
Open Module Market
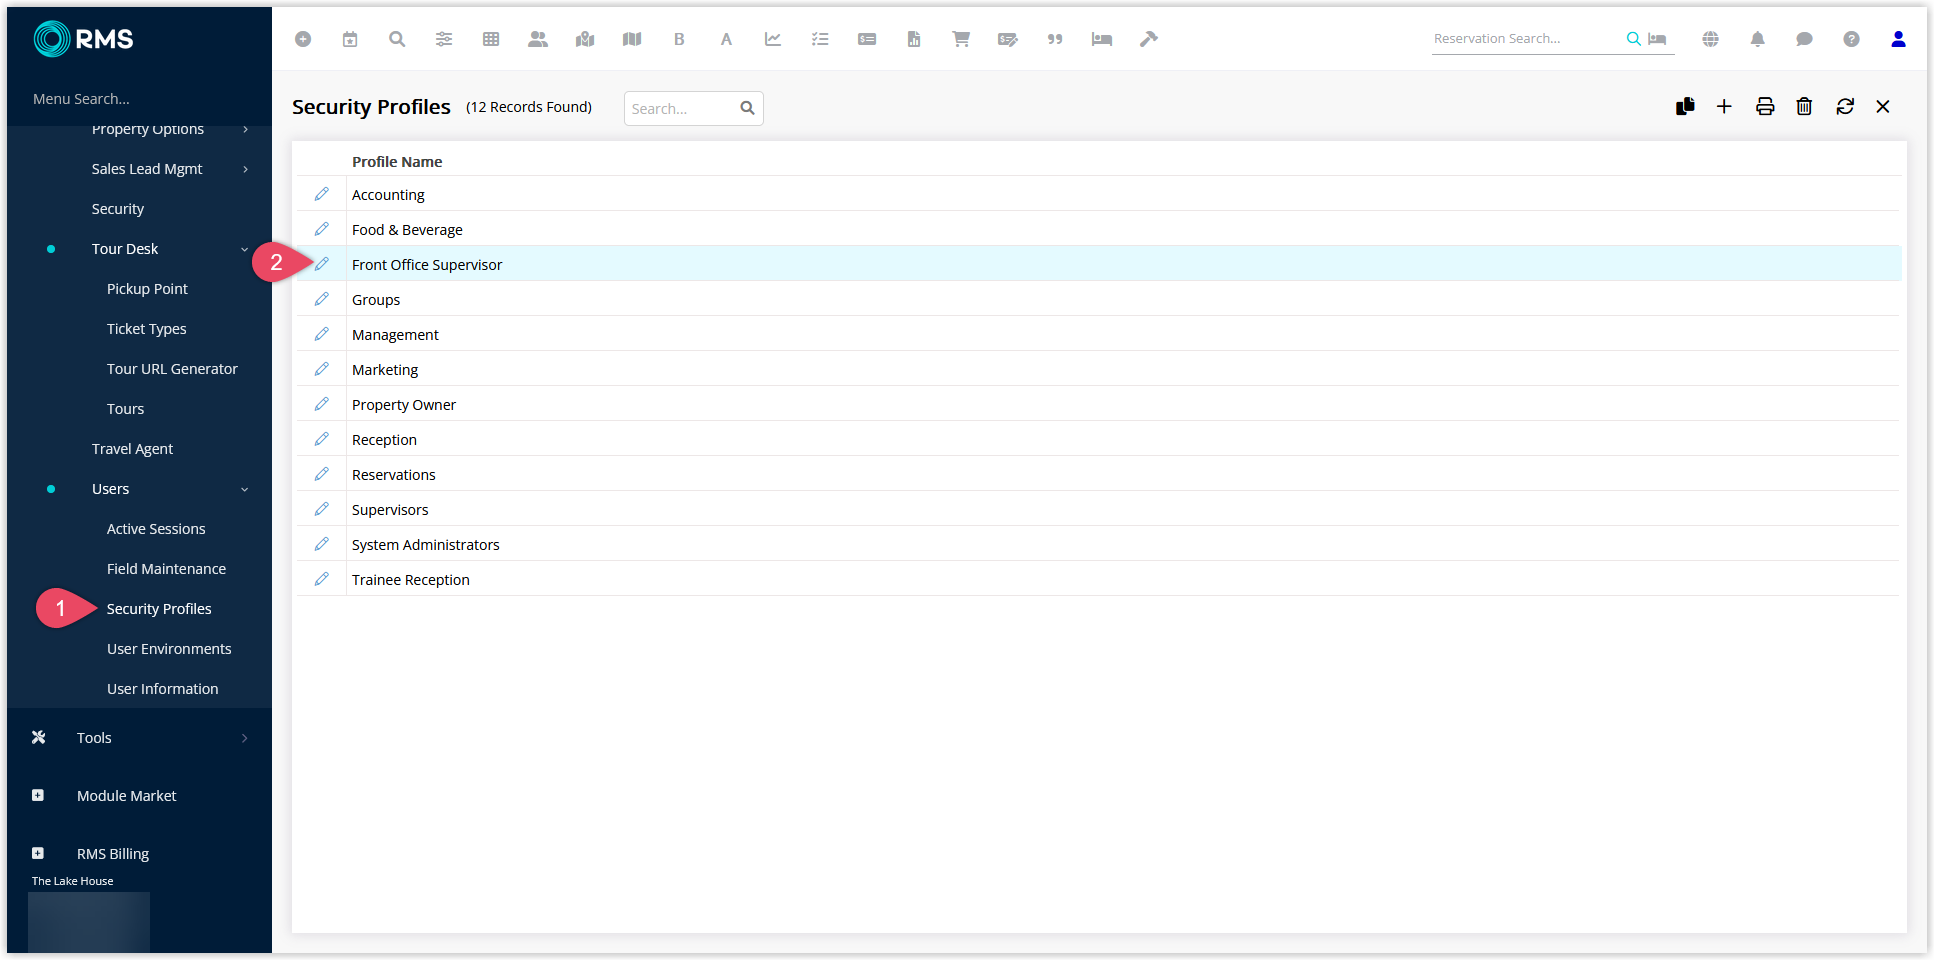pyautogui.click(x=126, y=796)
